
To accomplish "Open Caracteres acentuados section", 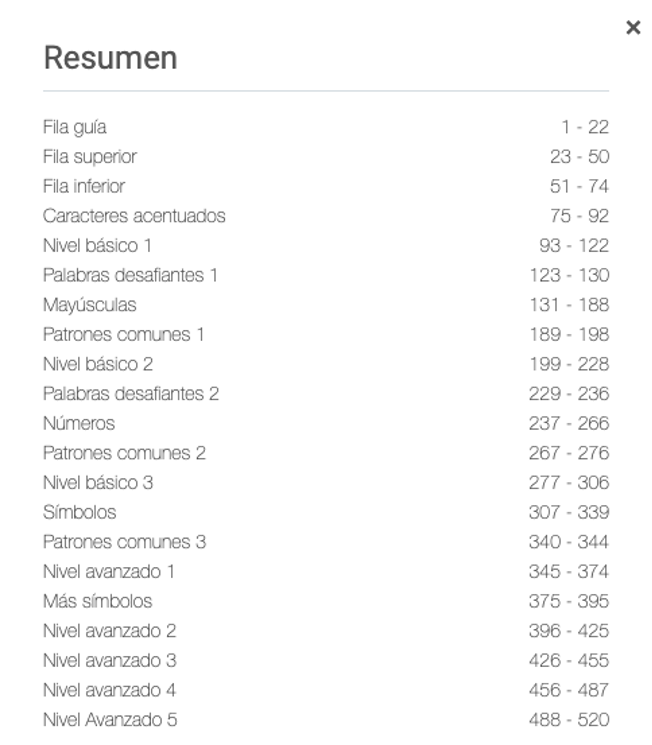I will 134,216.
